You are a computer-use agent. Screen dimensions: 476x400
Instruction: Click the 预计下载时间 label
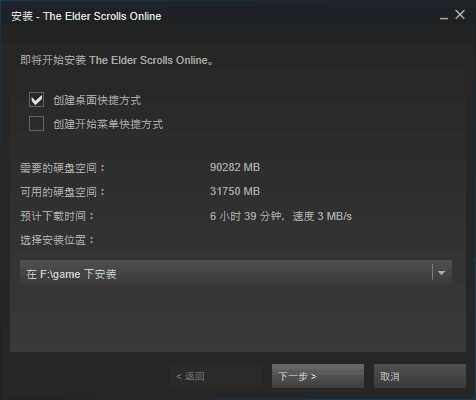tap(57, 216)
